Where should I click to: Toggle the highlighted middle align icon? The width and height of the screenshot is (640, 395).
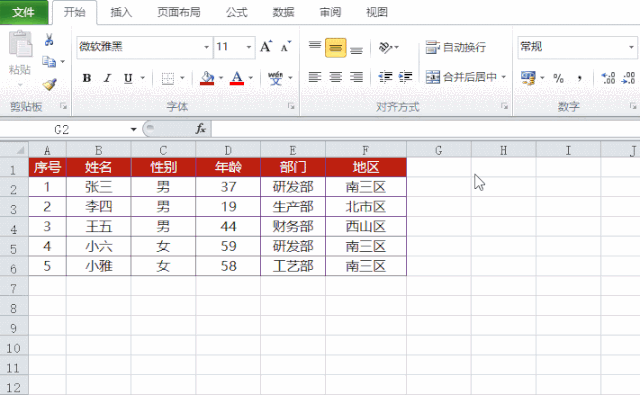tap(336, 48)
